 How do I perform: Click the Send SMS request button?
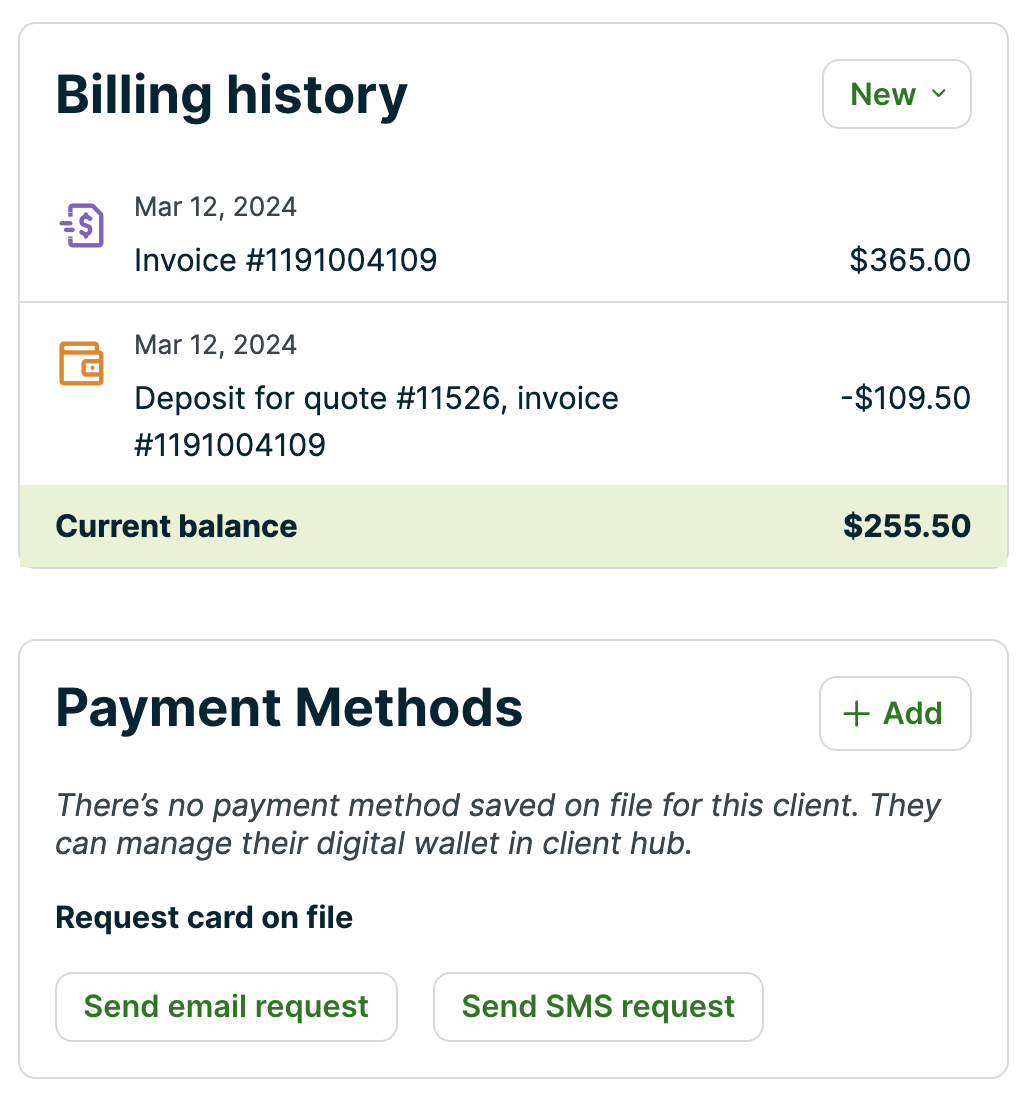(598, 1007)
